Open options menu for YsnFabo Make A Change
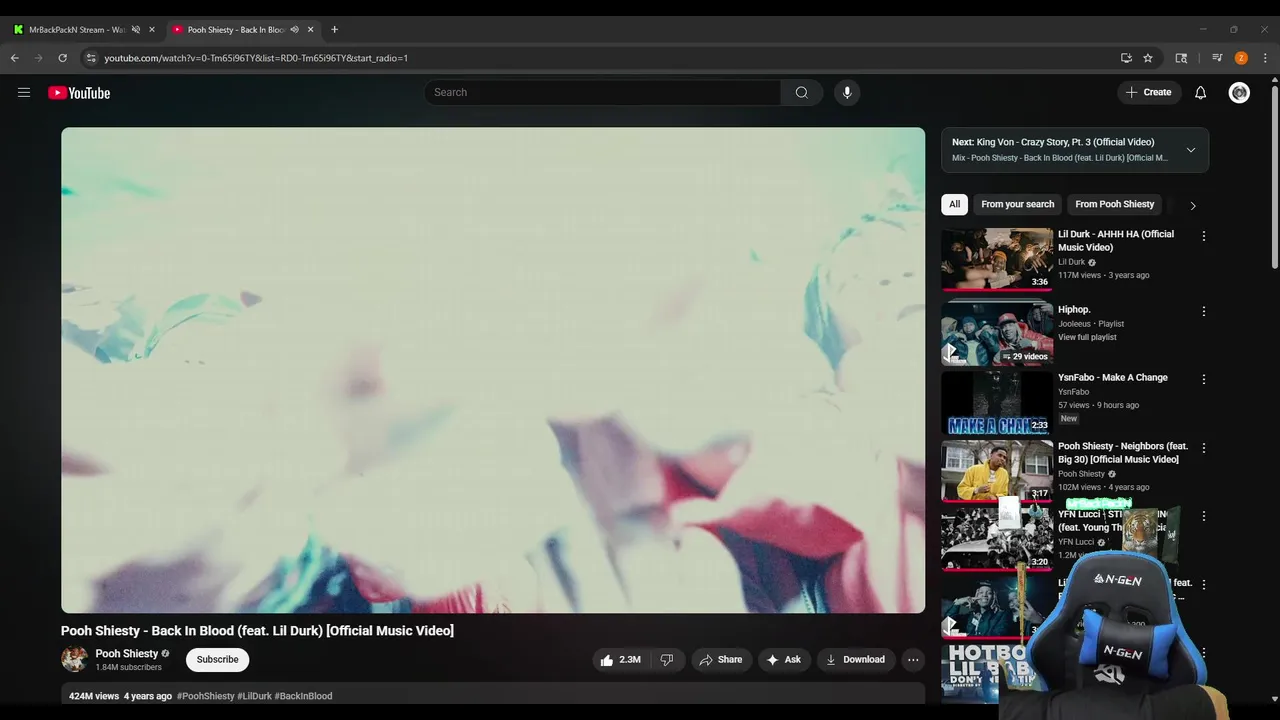This screenshot has width=1280, height=720. click(1204, 379)
